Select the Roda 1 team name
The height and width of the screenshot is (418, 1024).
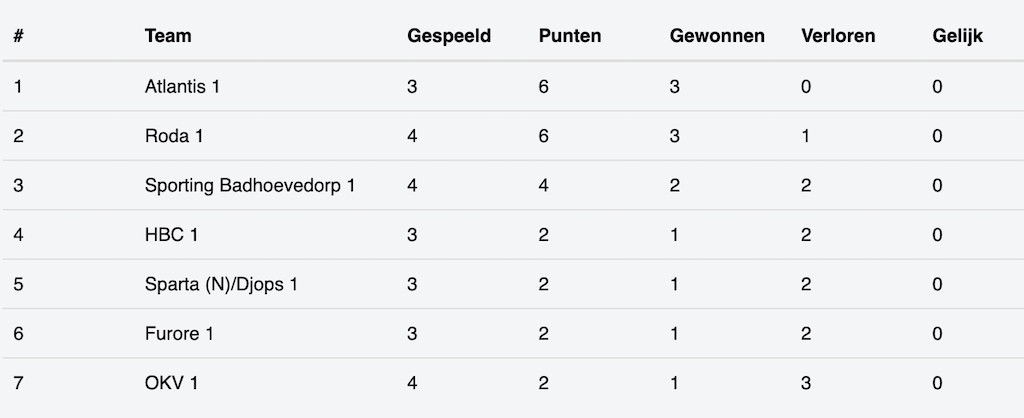[174, 136]
